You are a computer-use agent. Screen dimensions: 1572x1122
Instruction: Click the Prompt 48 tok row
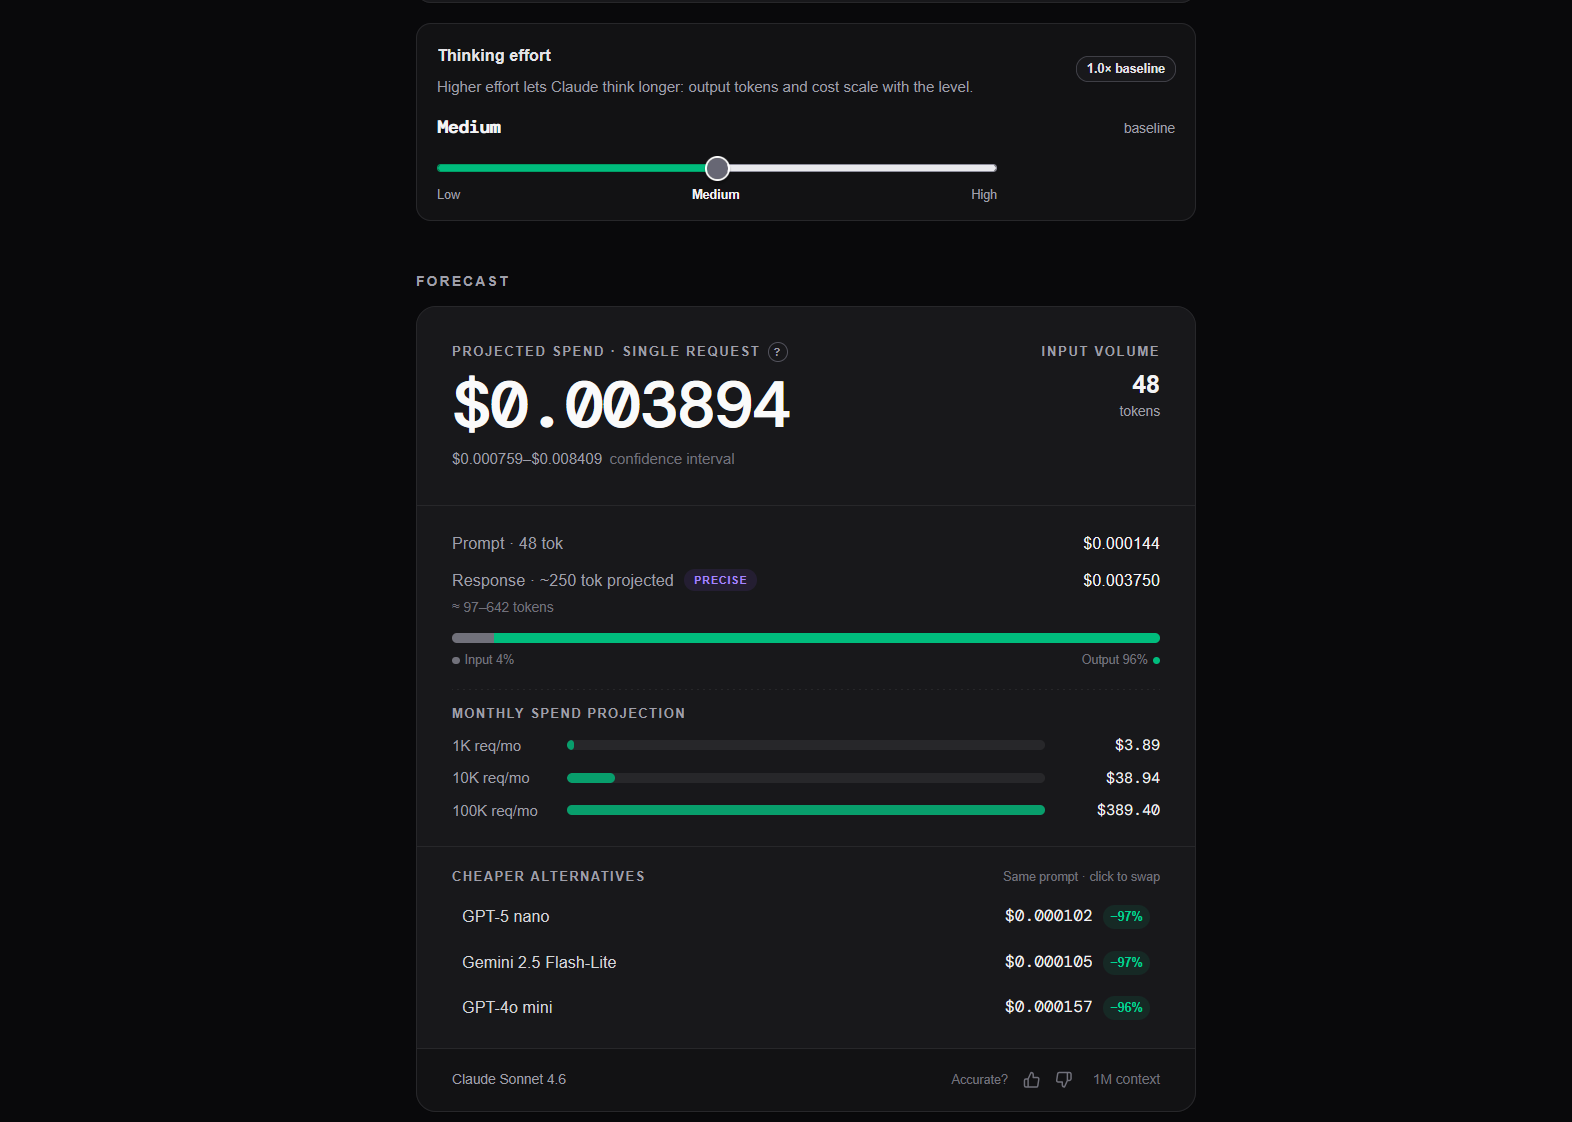click(806, 543)
